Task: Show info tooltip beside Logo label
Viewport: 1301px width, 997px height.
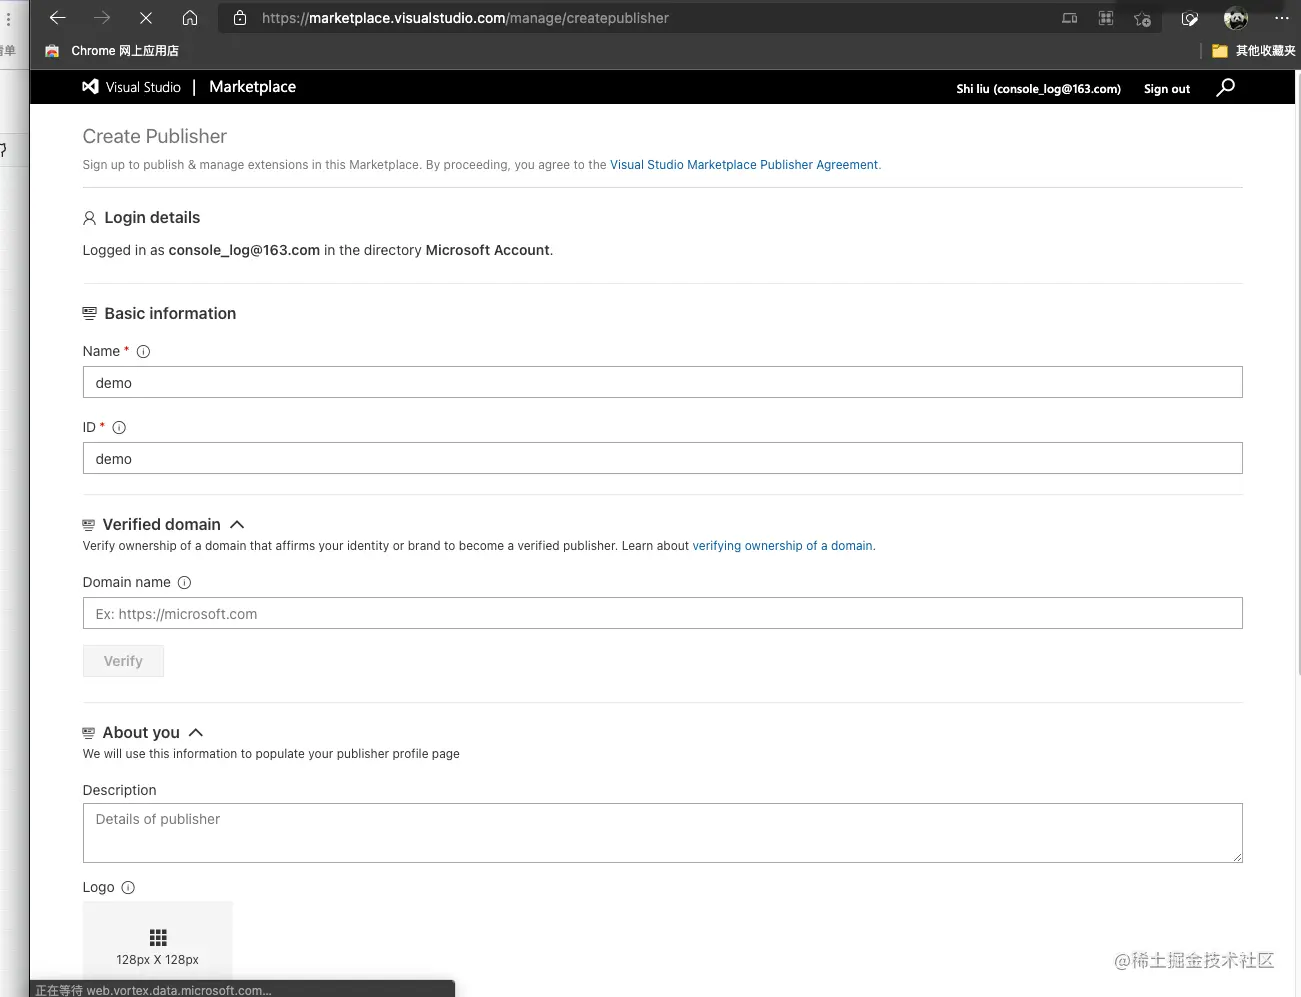Action: (x=128, y=888)
